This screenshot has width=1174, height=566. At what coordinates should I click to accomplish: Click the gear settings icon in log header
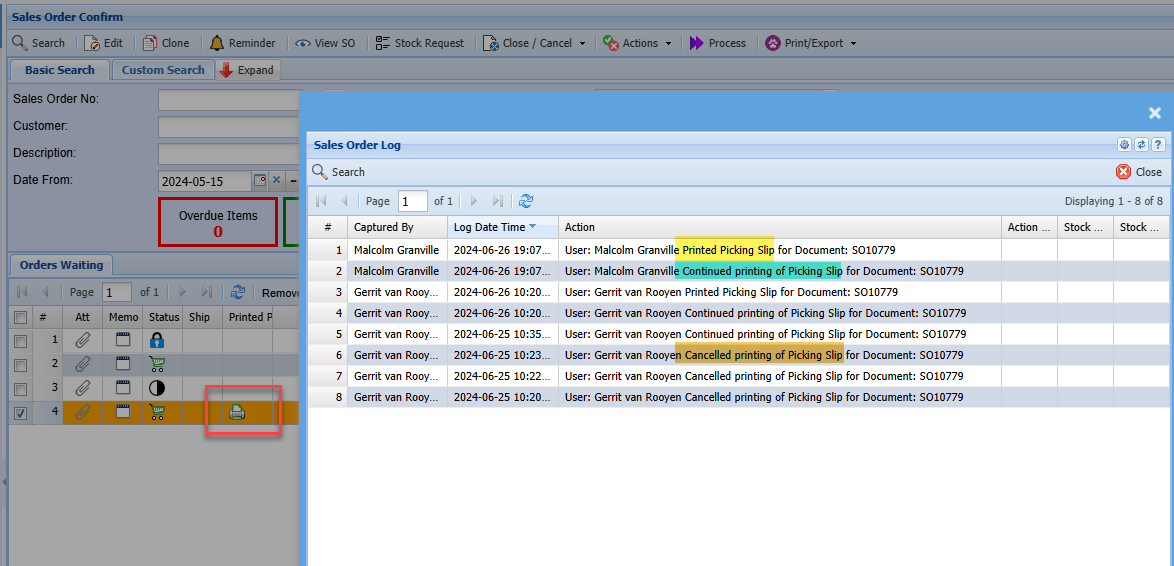point(1124,145)
